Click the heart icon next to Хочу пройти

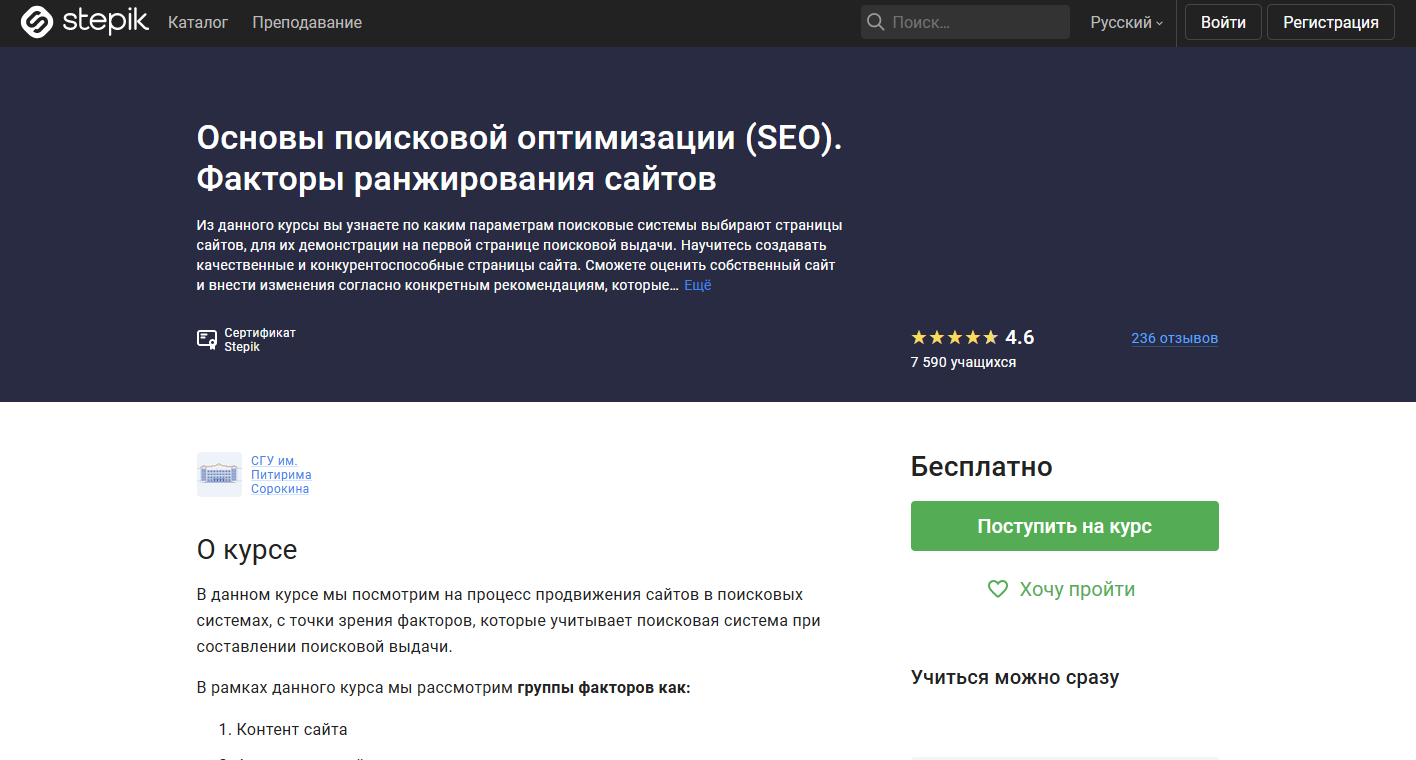tap(997, 589)
